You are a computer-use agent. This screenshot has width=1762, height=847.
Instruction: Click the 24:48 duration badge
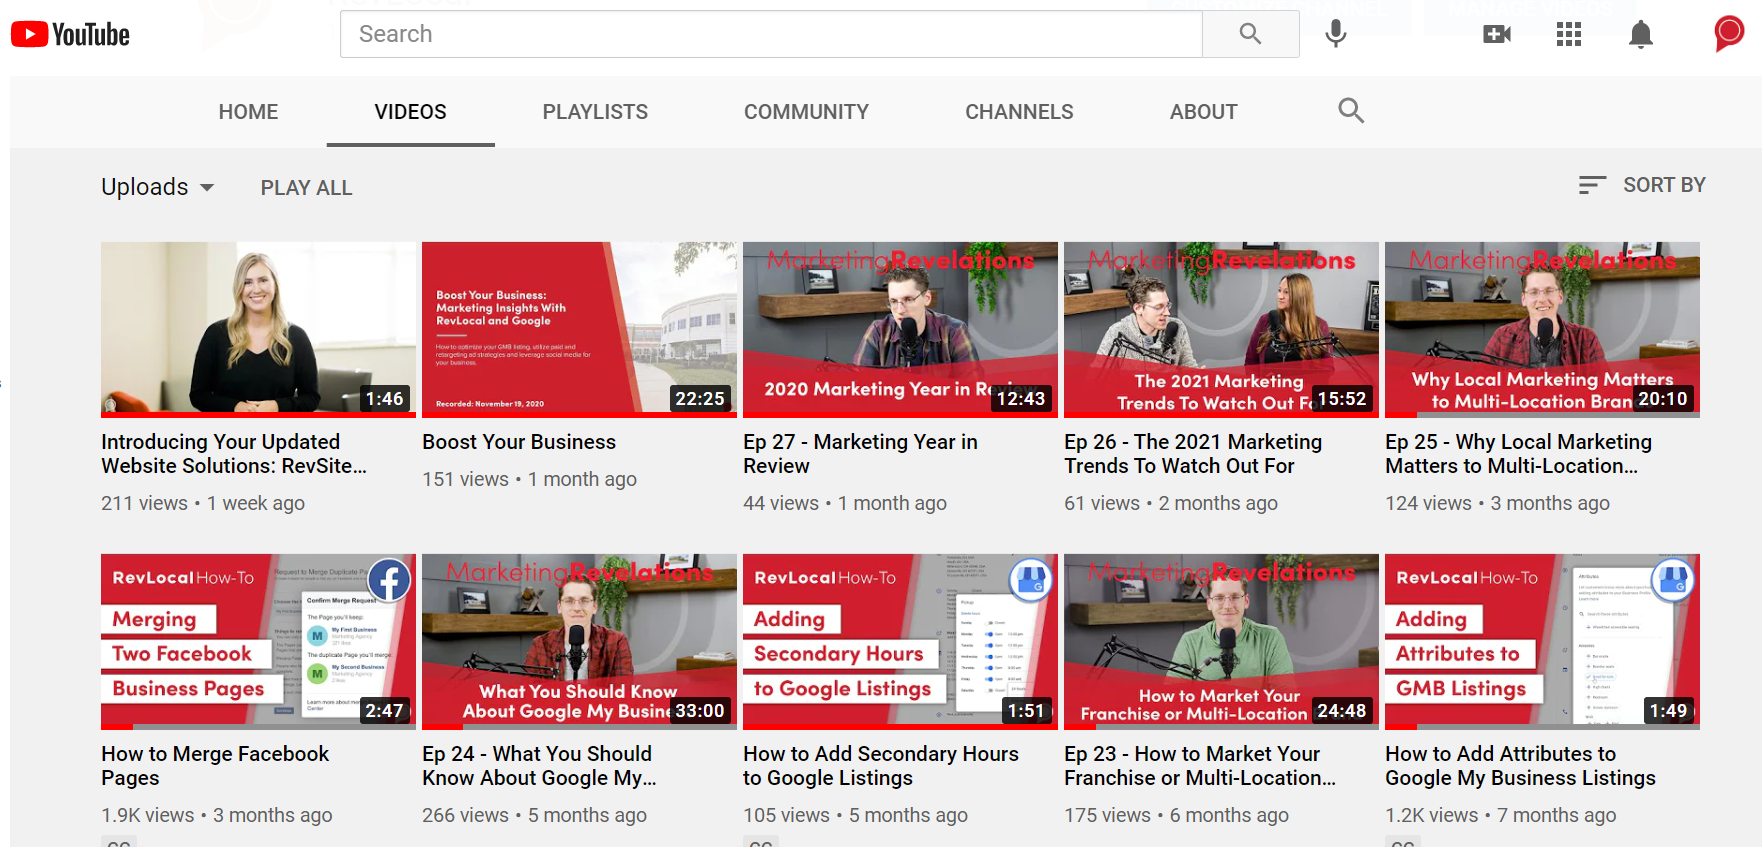pos(1342,711)
